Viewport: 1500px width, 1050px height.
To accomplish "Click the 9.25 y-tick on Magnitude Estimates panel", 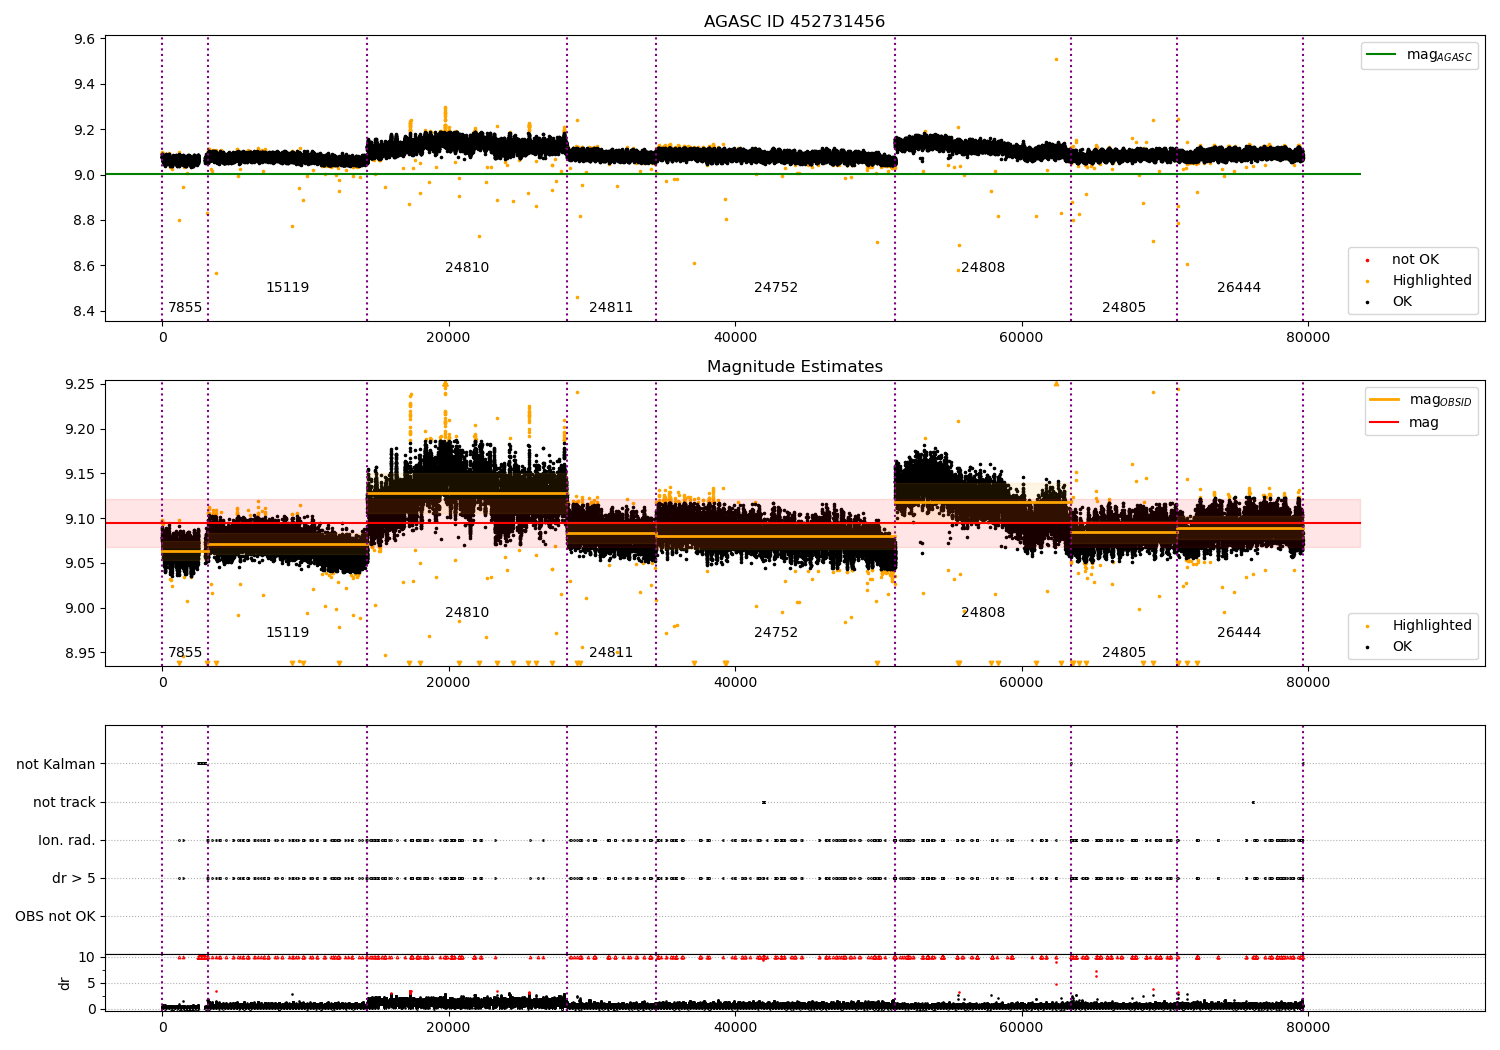I will point(80,385).
